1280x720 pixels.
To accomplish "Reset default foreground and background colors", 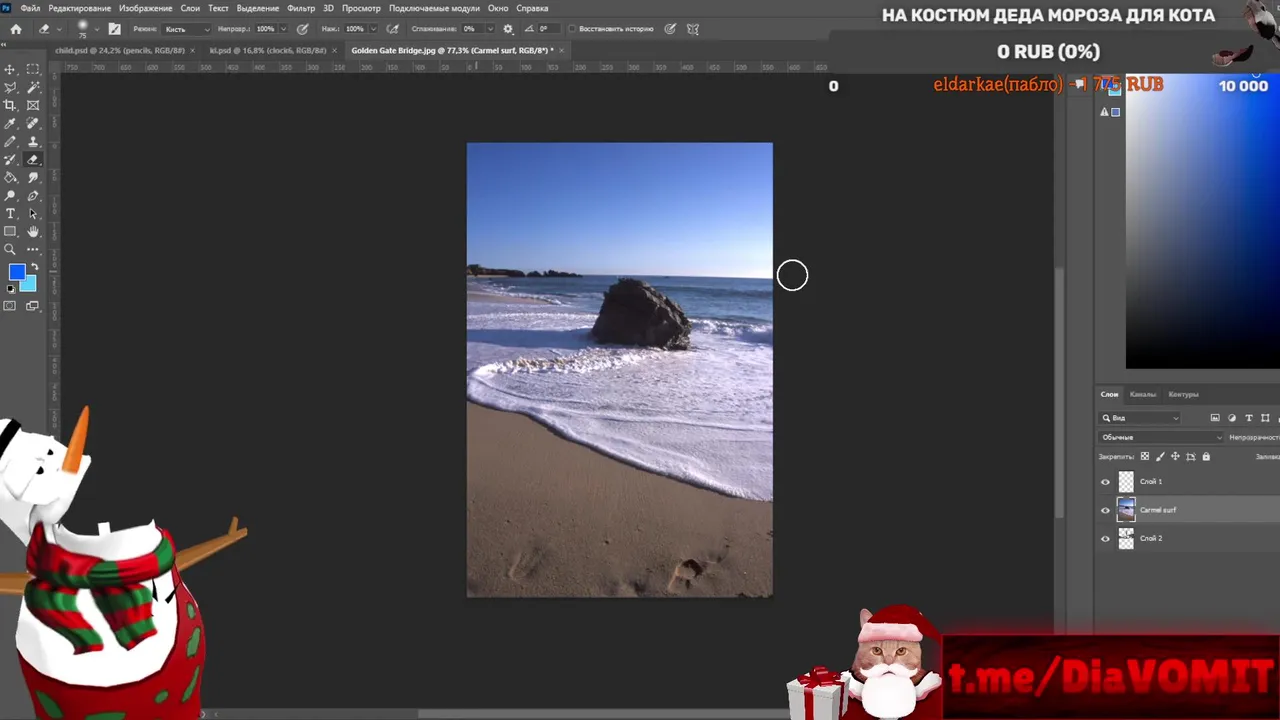I will [11, 289].
